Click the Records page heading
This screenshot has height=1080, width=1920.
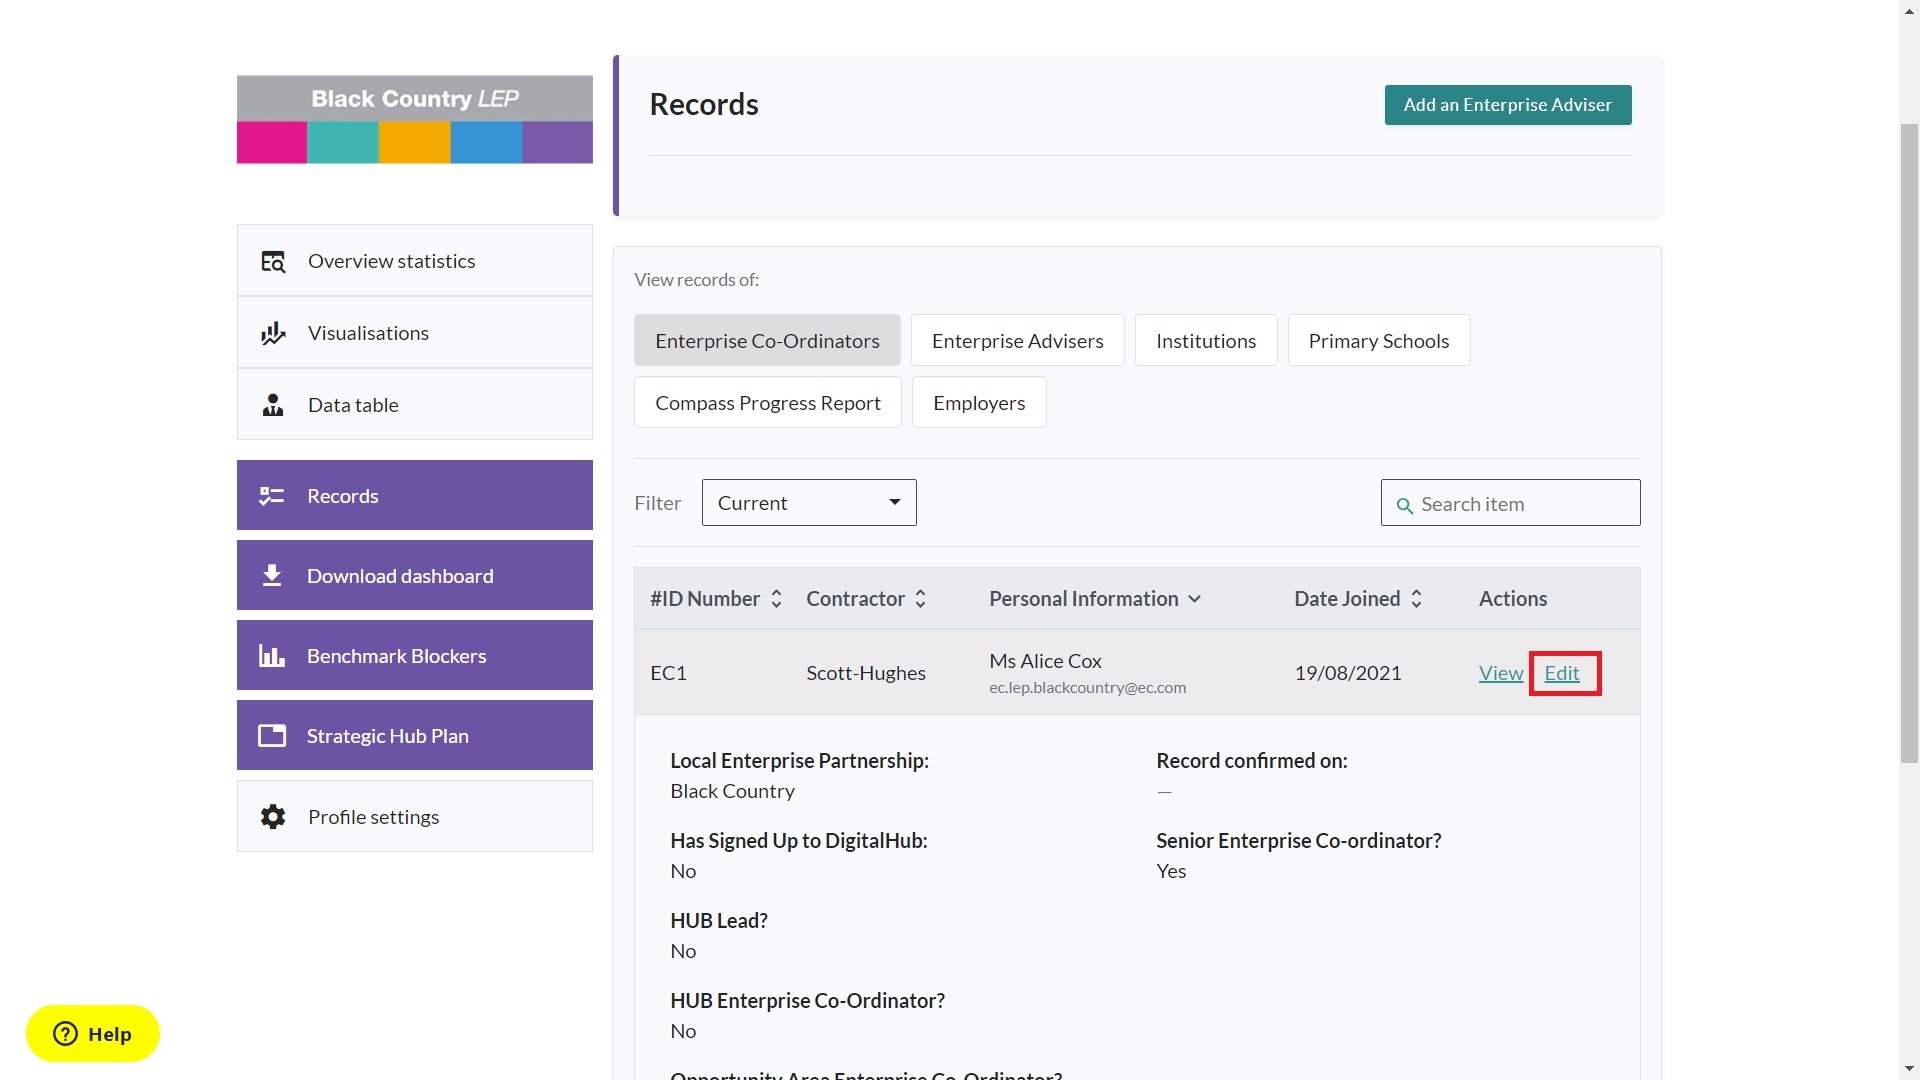point(704,104)
